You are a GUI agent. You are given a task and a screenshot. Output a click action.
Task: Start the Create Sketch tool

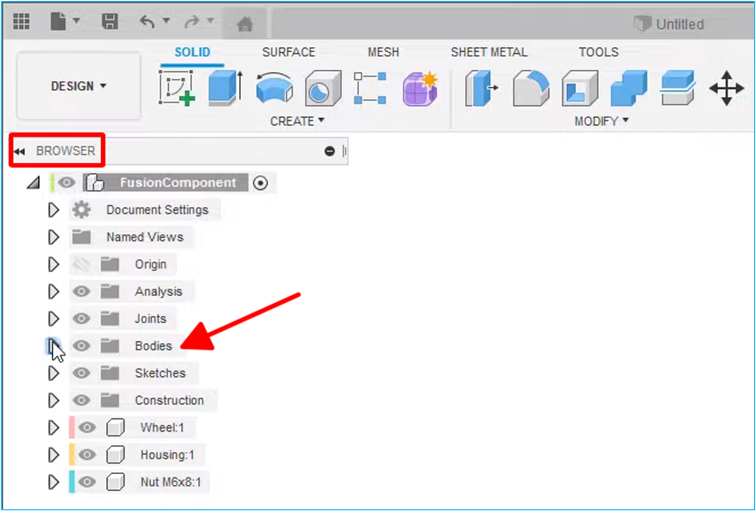tap(177, 88)
